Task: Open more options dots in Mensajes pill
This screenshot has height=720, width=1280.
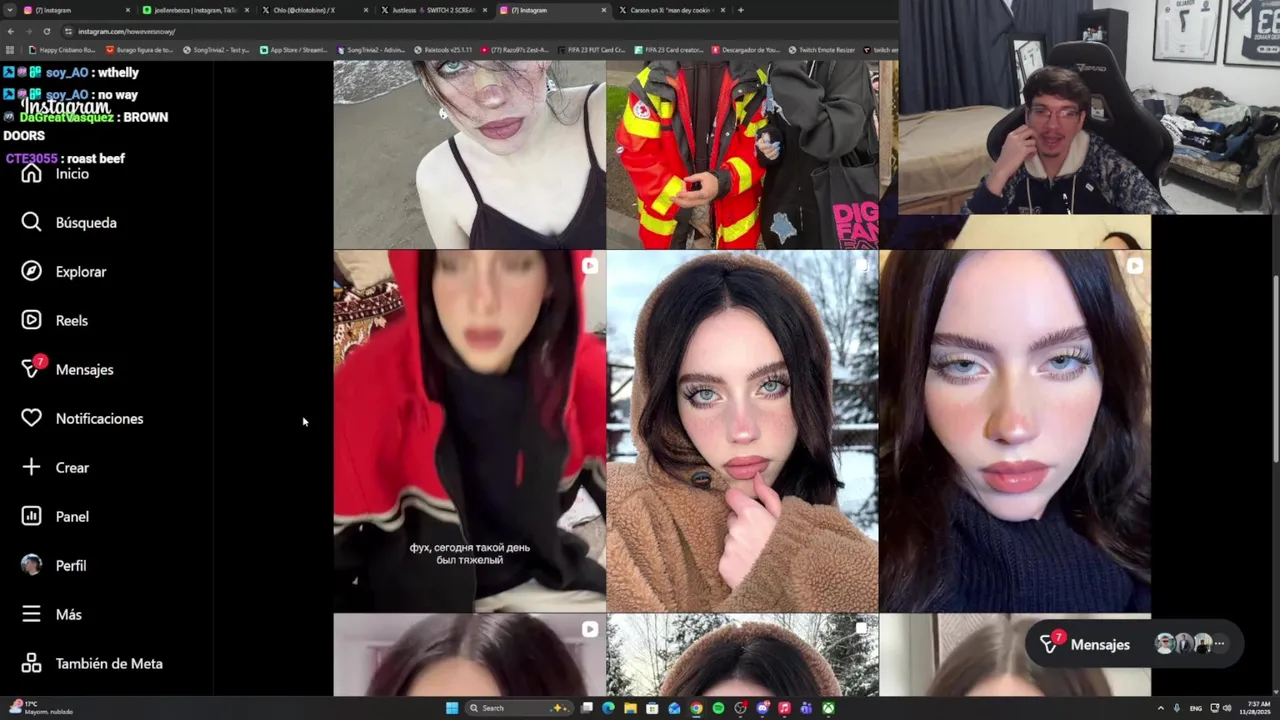Action: click(x=1219, y=644)
